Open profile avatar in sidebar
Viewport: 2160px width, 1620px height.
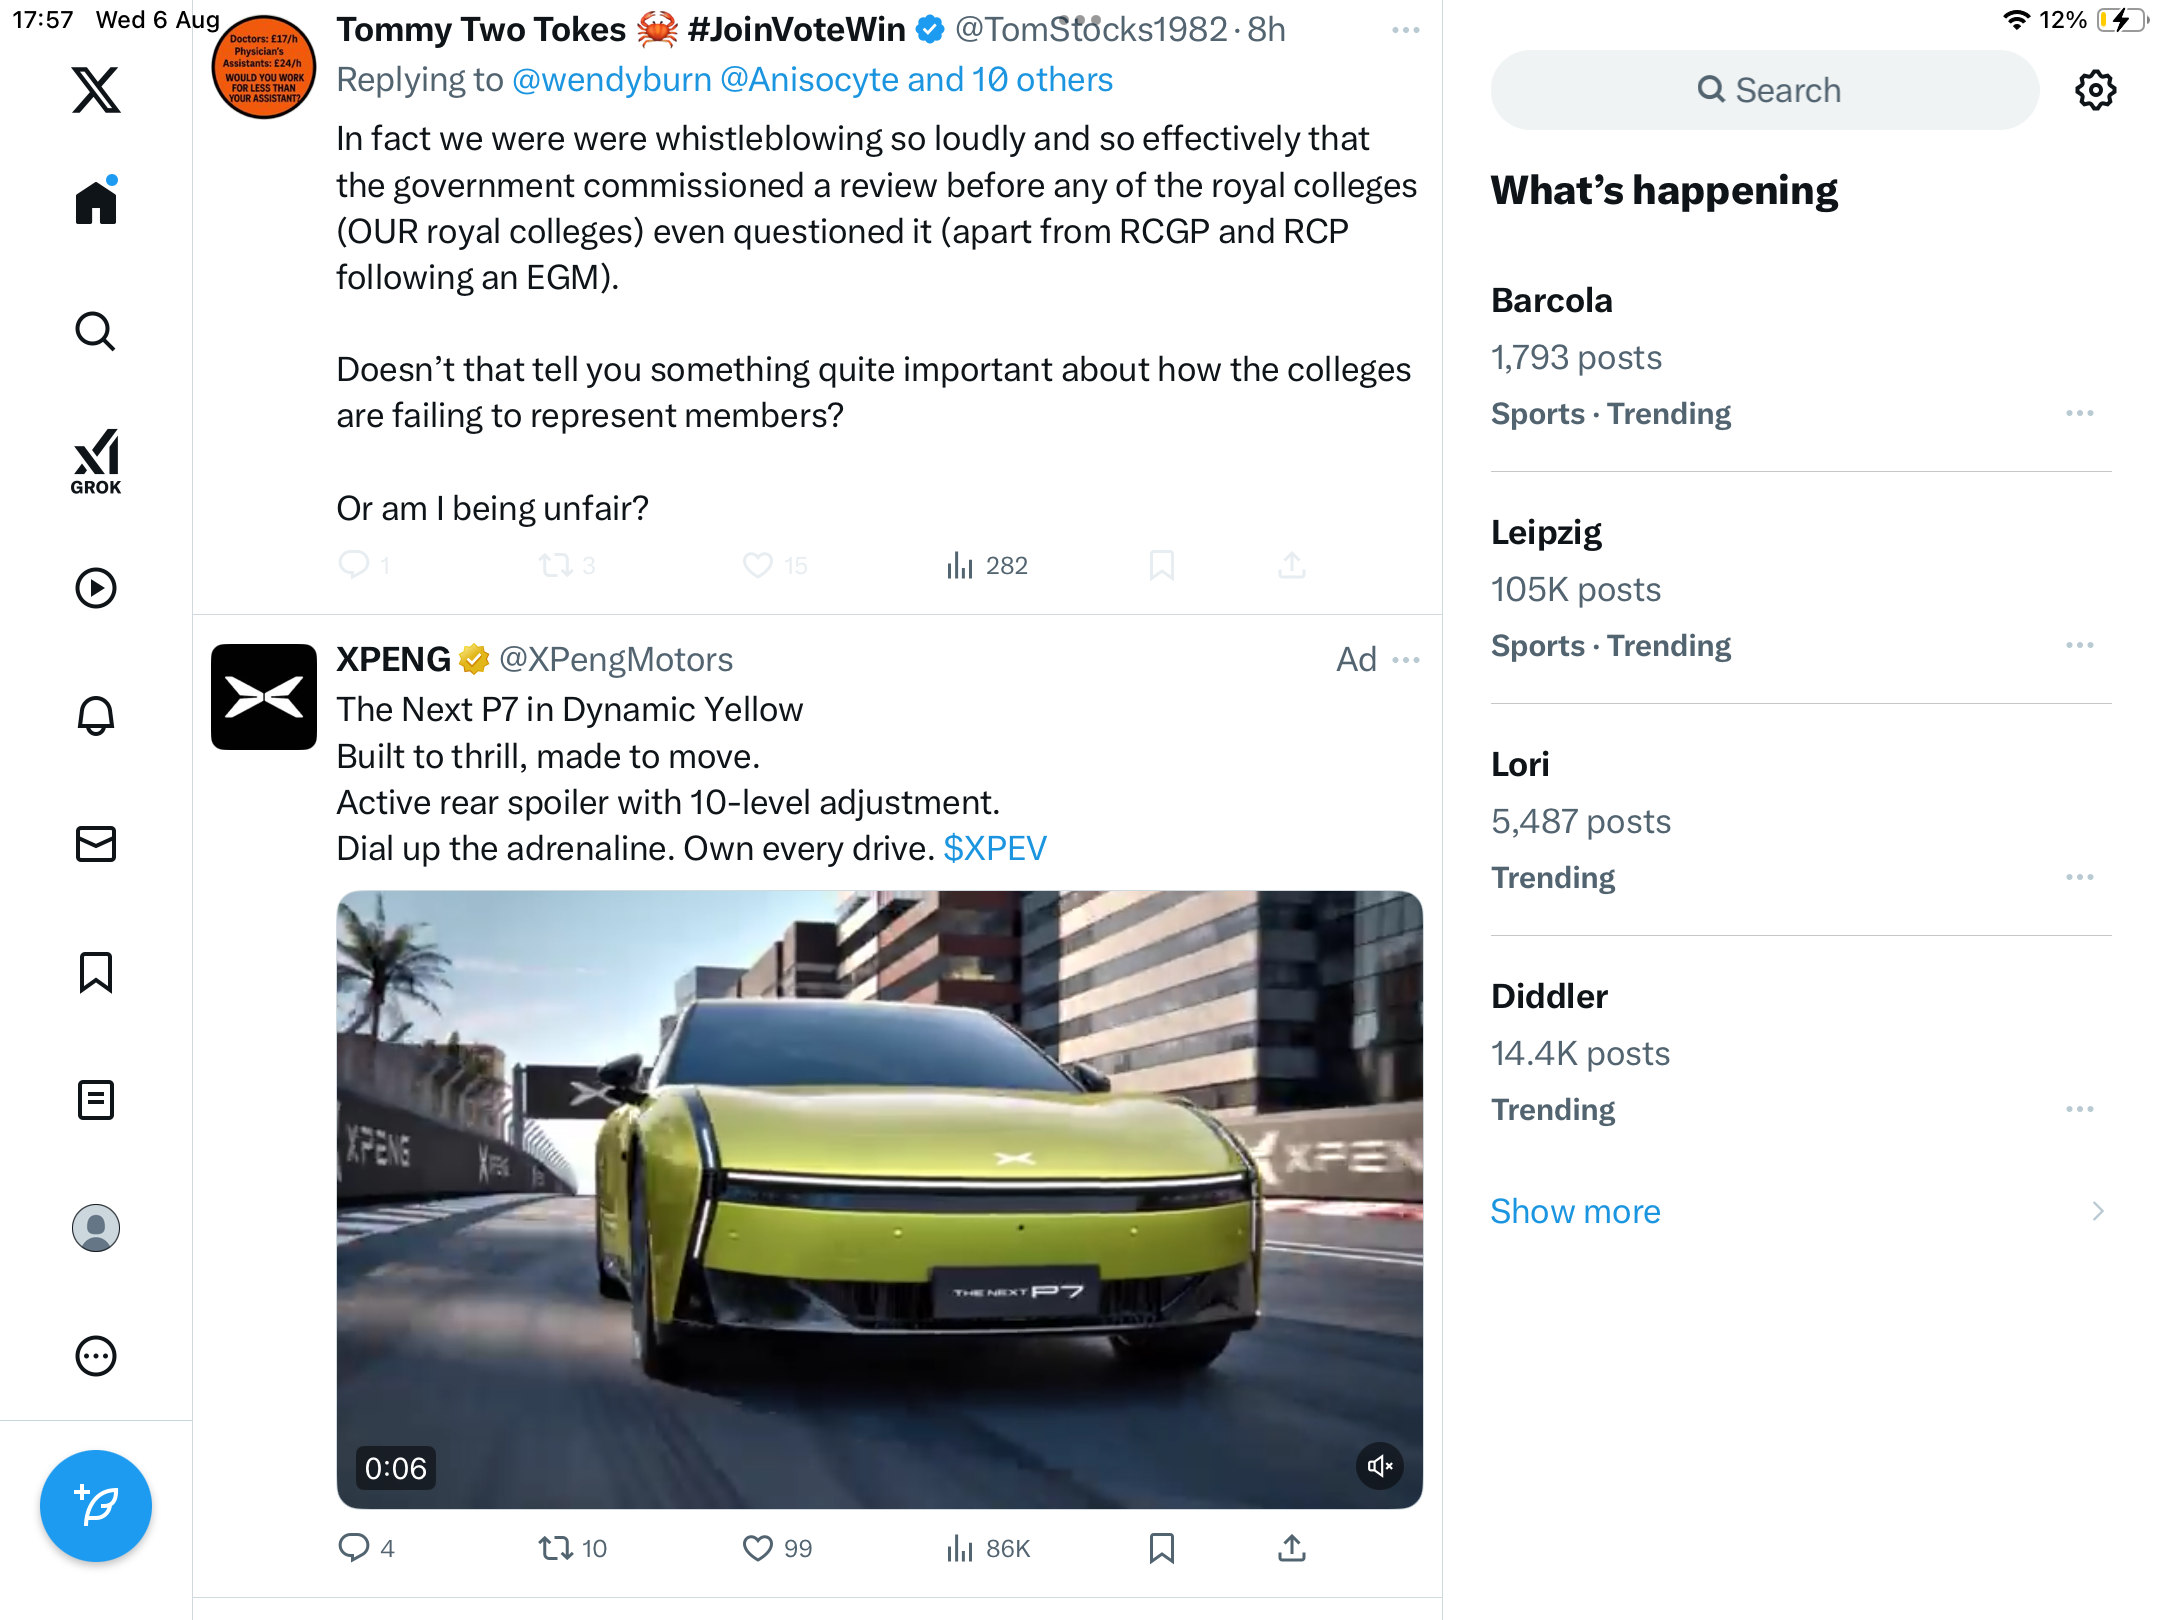tap(96, 1228)
